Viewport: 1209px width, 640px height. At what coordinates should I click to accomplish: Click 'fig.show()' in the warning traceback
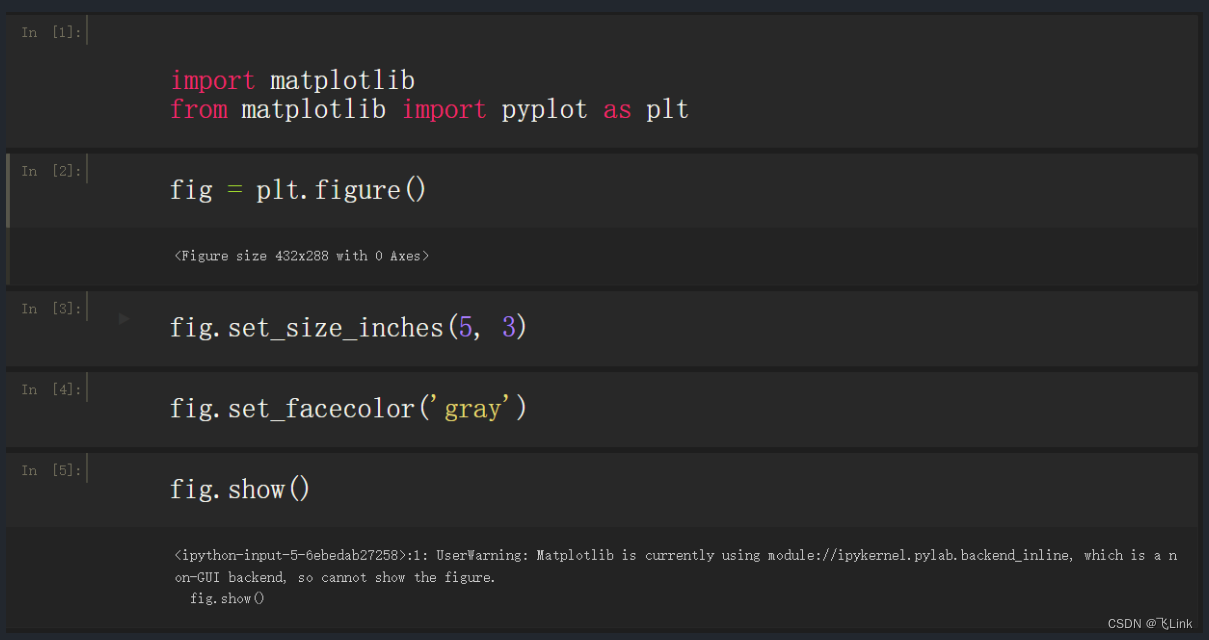click(x=227, y=598)
